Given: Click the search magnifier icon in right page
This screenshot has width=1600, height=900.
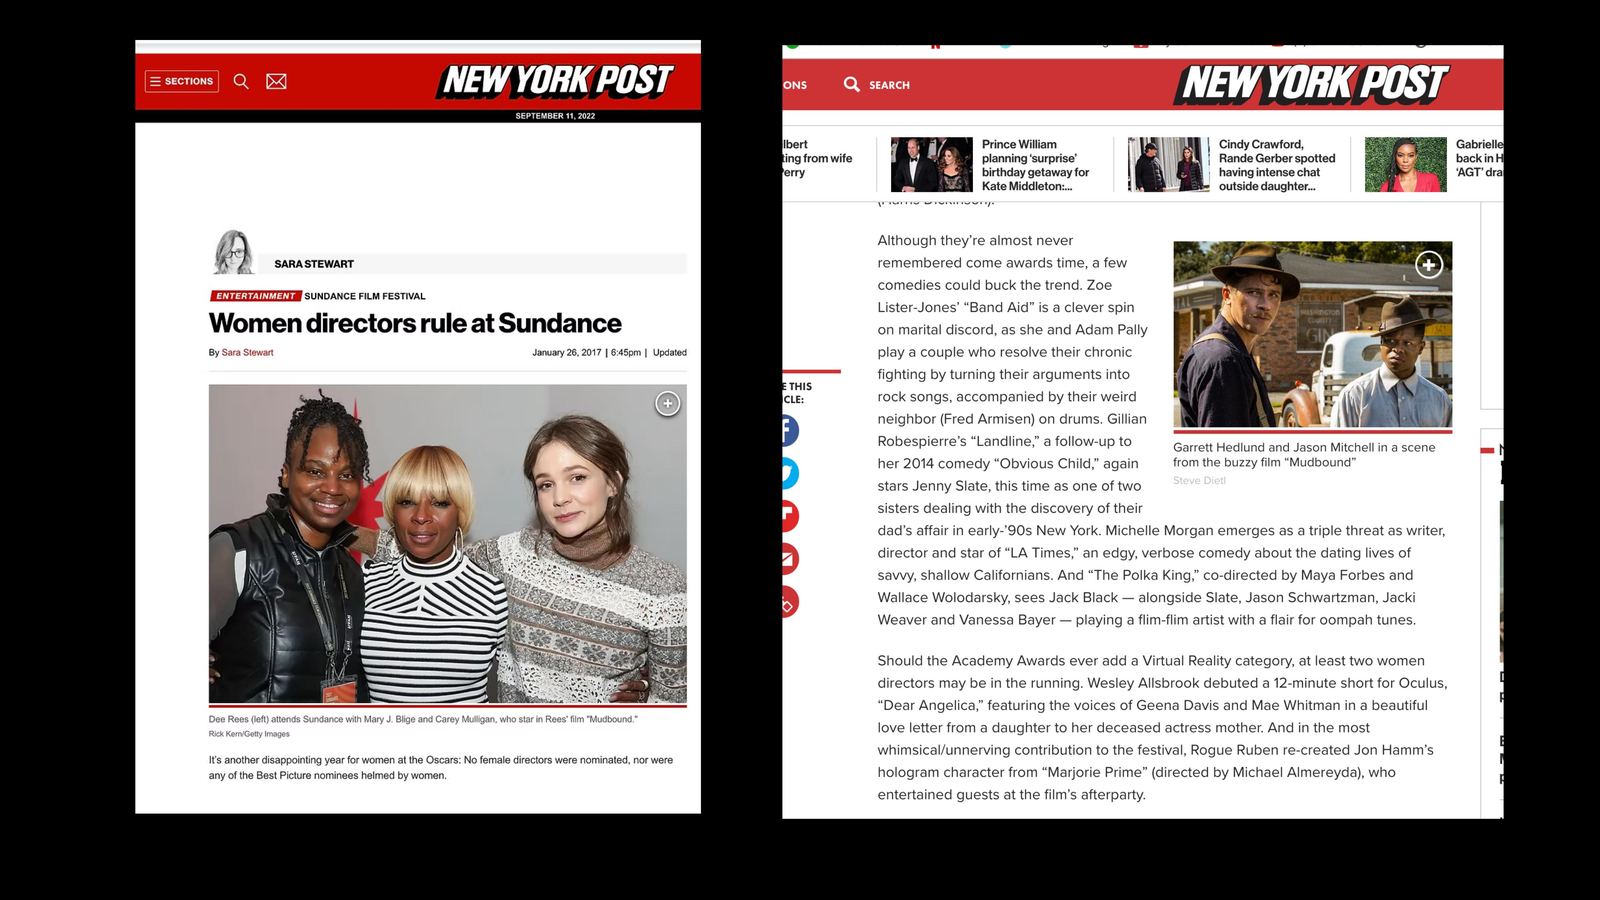Looking at the screenshot, I should click(851, 84).
